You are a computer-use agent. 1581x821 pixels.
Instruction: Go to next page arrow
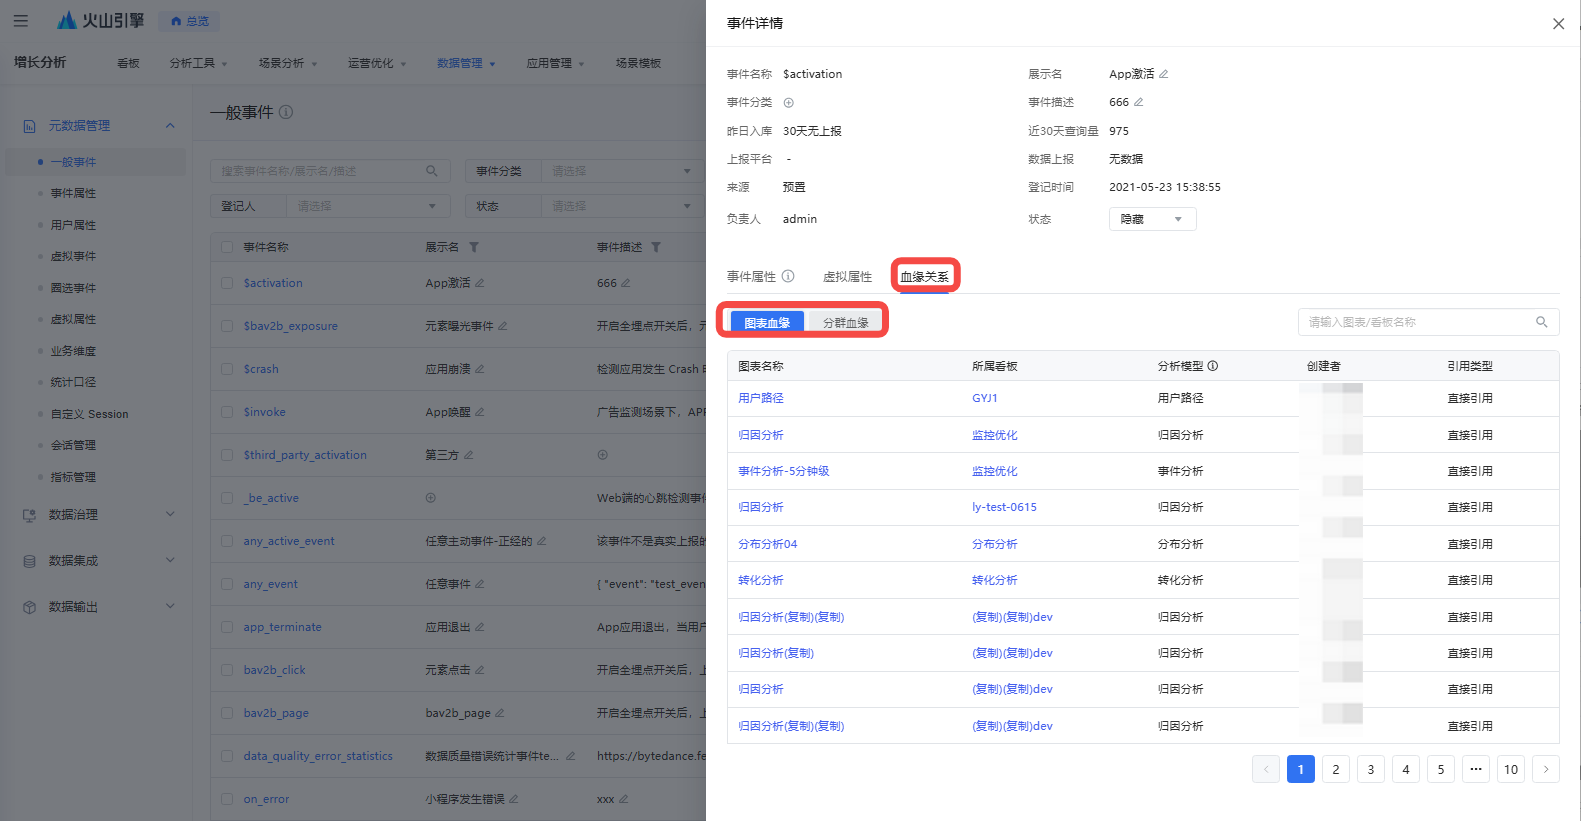[1546, 769]
